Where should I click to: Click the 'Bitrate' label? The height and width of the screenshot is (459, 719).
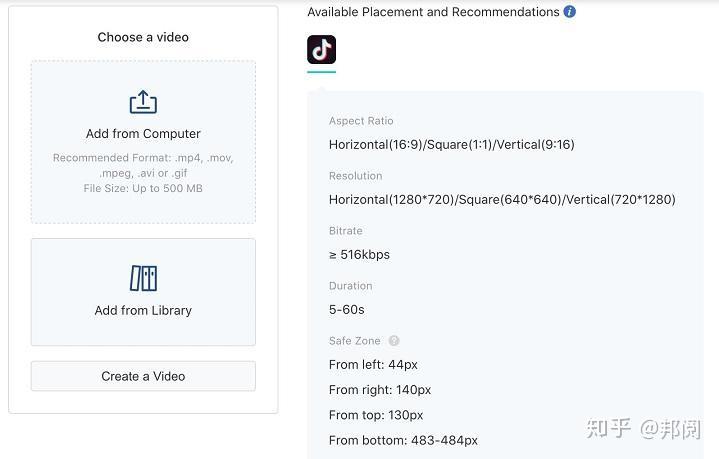pos(345,231)
